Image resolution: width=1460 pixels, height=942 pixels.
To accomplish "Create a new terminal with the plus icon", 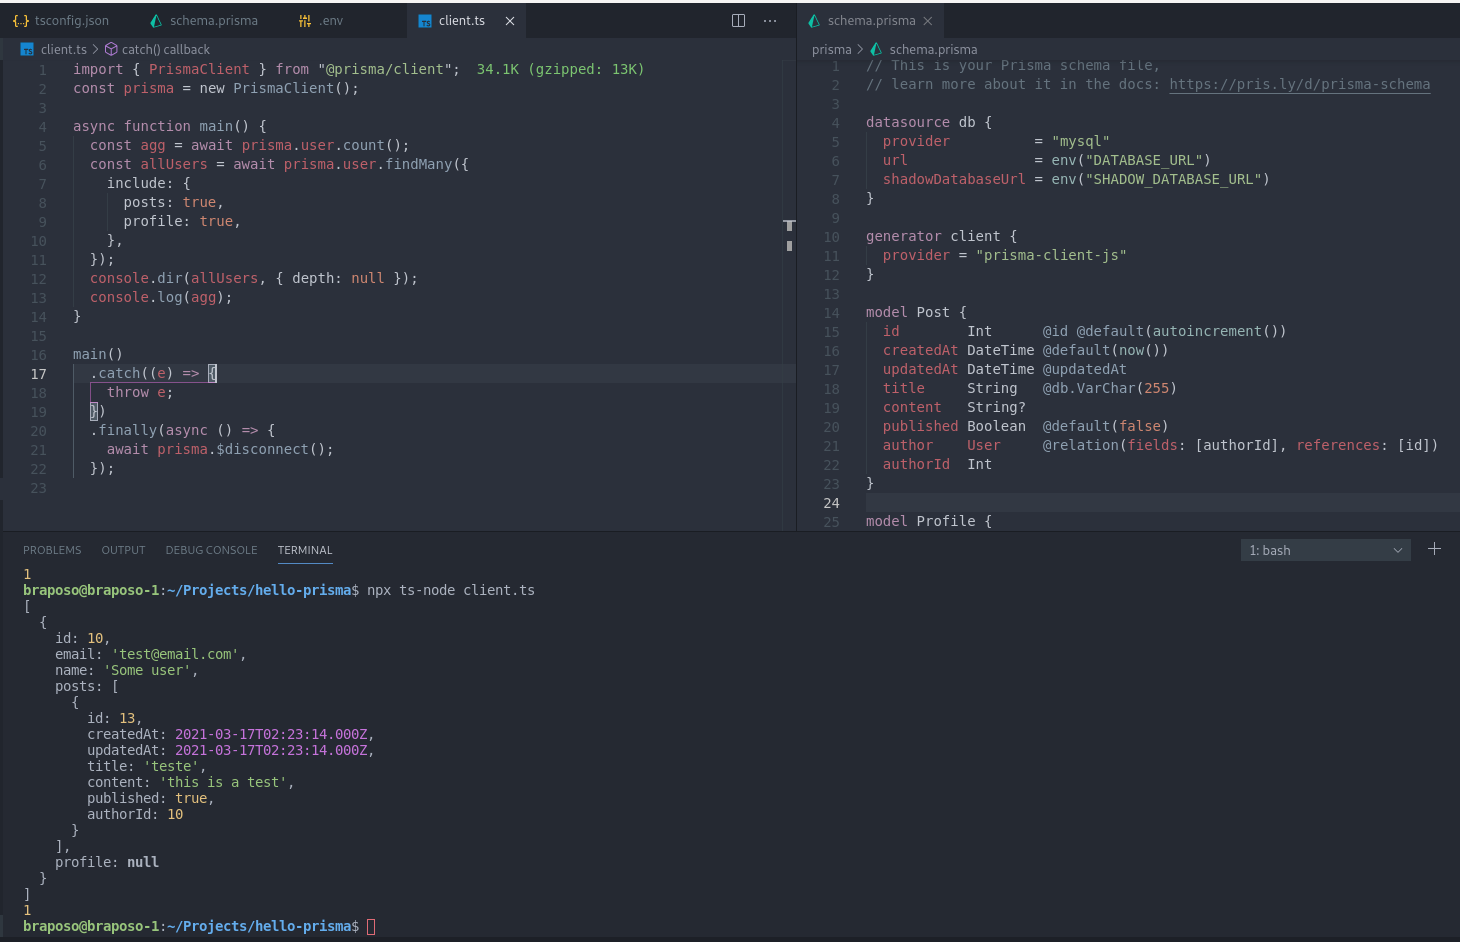I will pyautogui.click(x=1434, y=548).
